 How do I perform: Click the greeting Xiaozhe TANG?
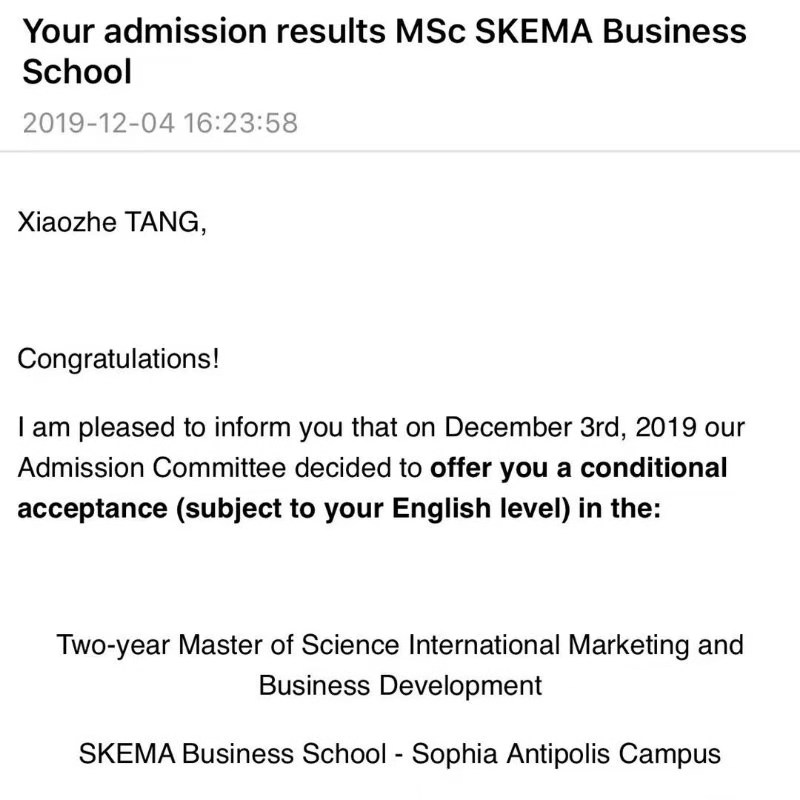pos(112,222)
